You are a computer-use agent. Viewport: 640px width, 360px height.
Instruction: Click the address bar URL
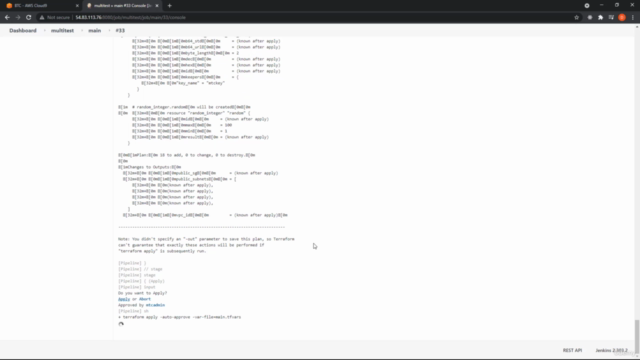[131, 18]
